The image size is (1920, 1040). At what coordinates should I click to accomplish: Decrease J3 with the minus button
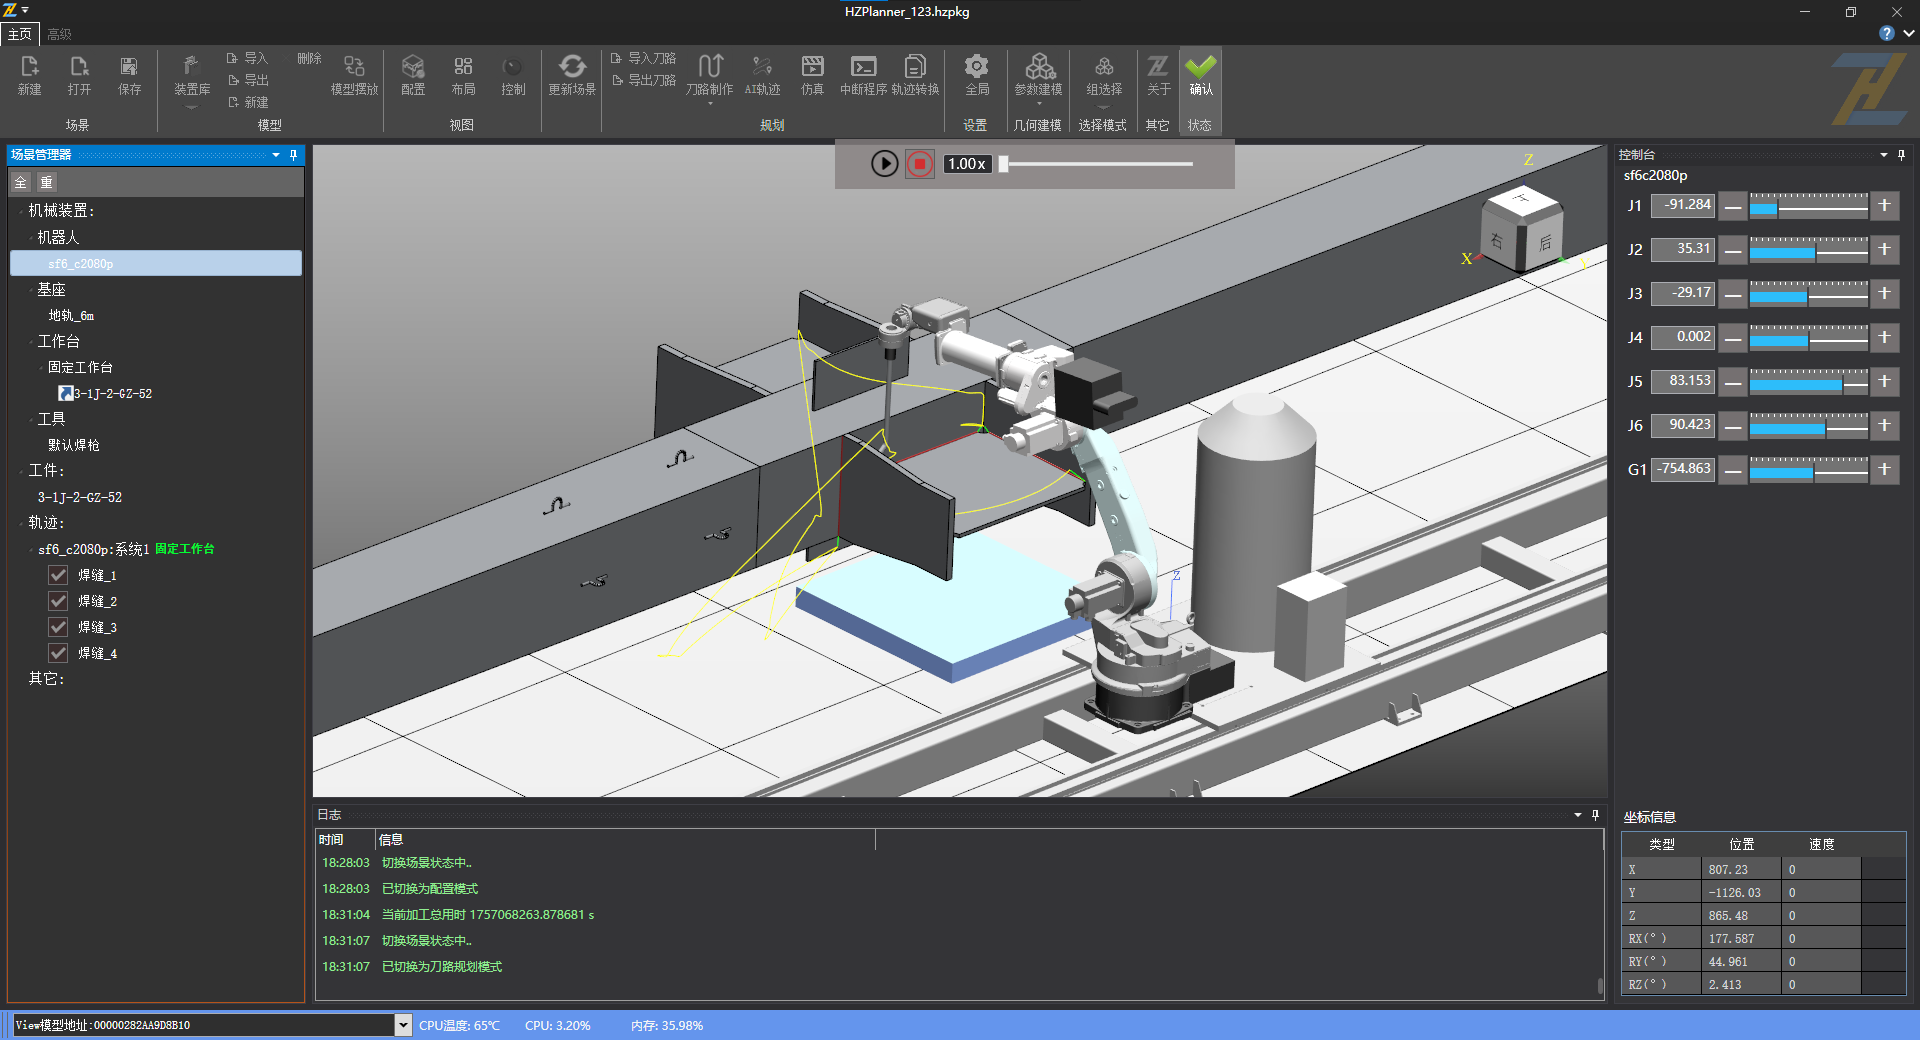click(x=1733, y=293)
